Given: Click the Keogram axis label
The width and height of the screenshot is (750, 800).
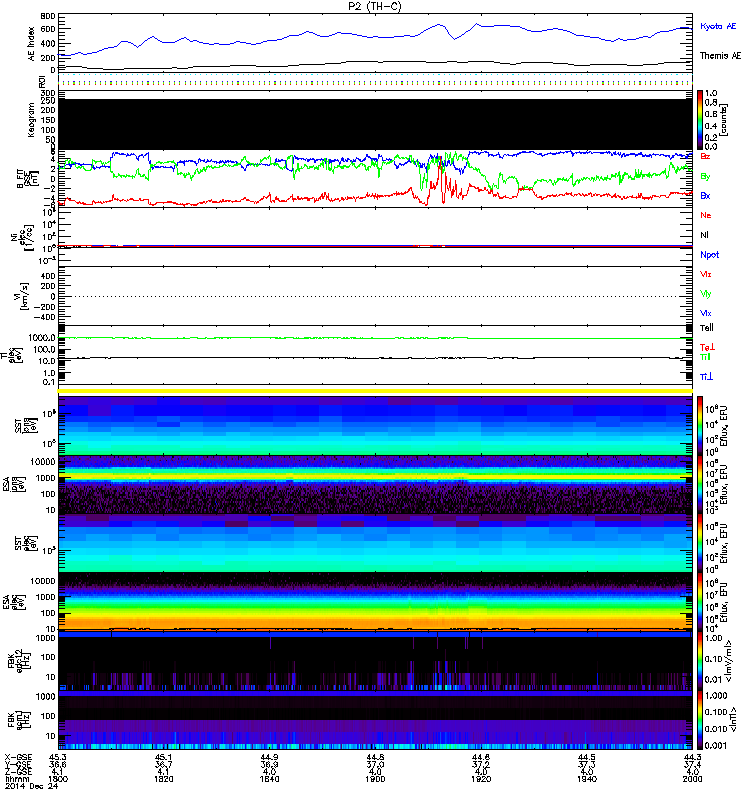Looking at the screenshot, I should 32,120.
